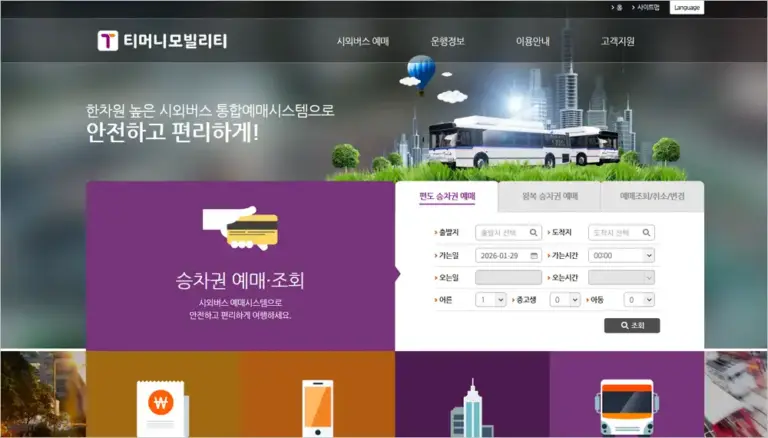Click the won receipt icon tile
Screen dimensions: 768x438
[x=163, y=408]
